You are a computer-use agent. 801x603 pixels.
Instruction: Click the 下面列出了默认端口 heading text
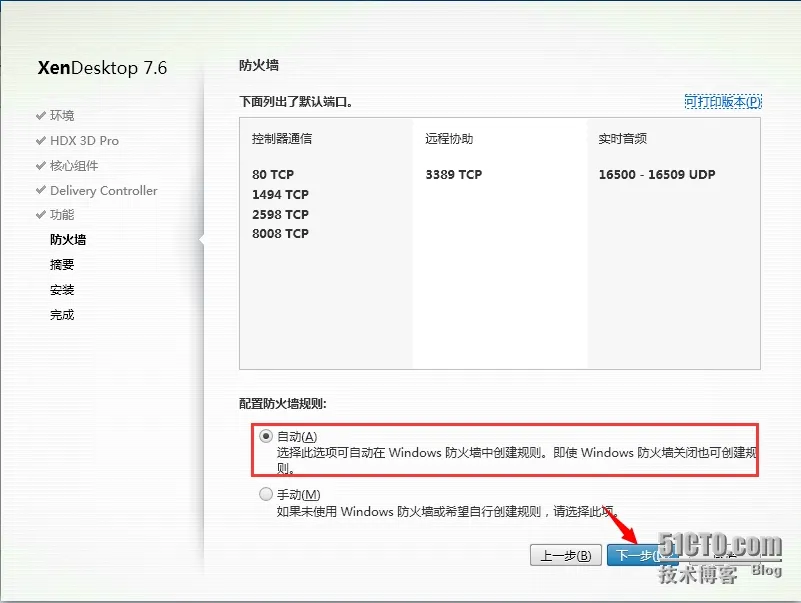[x=296, y=102]
